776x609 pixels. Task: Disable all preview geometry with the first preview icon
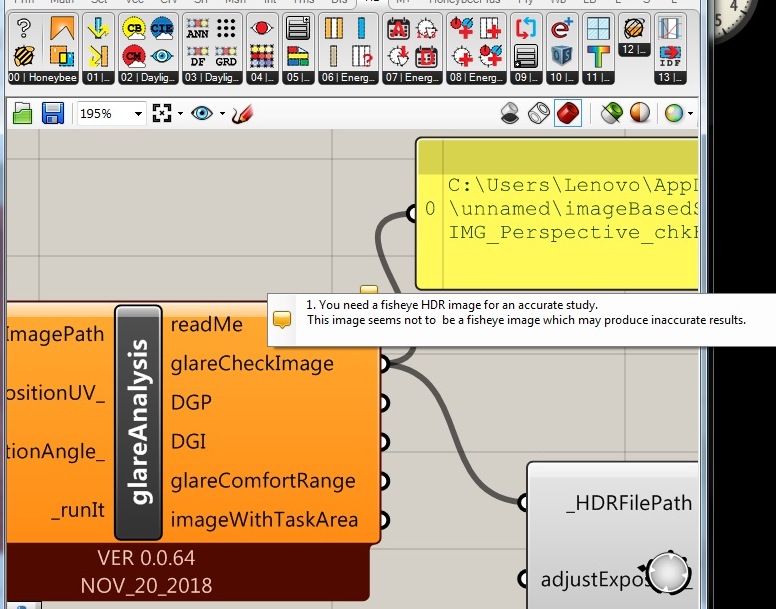point(510,113)
